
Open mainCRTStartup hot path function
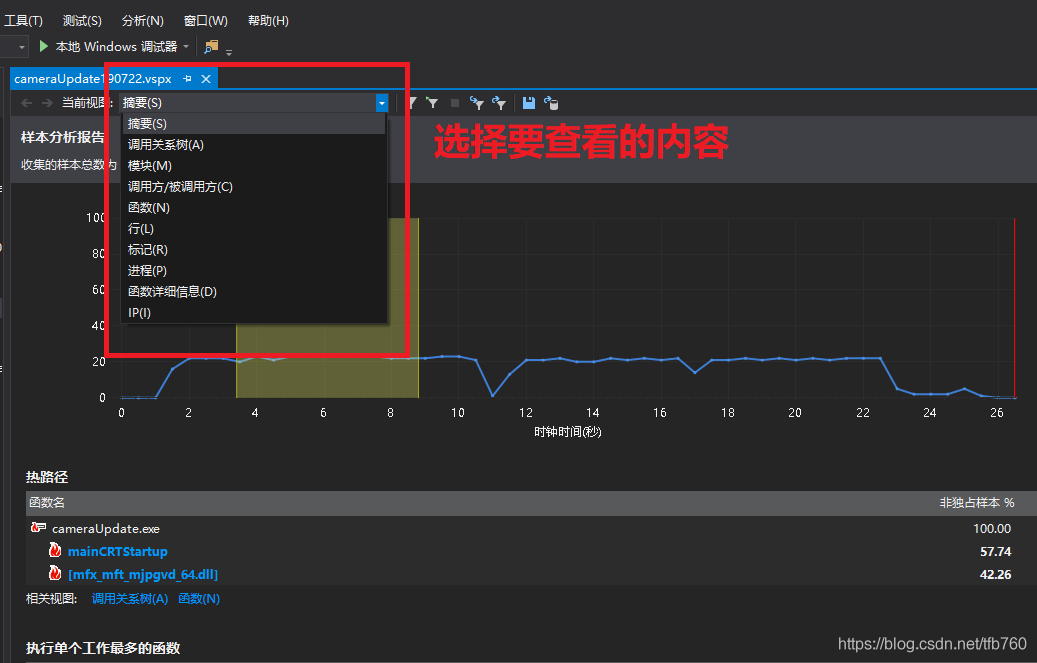click(x=118, y=551)
